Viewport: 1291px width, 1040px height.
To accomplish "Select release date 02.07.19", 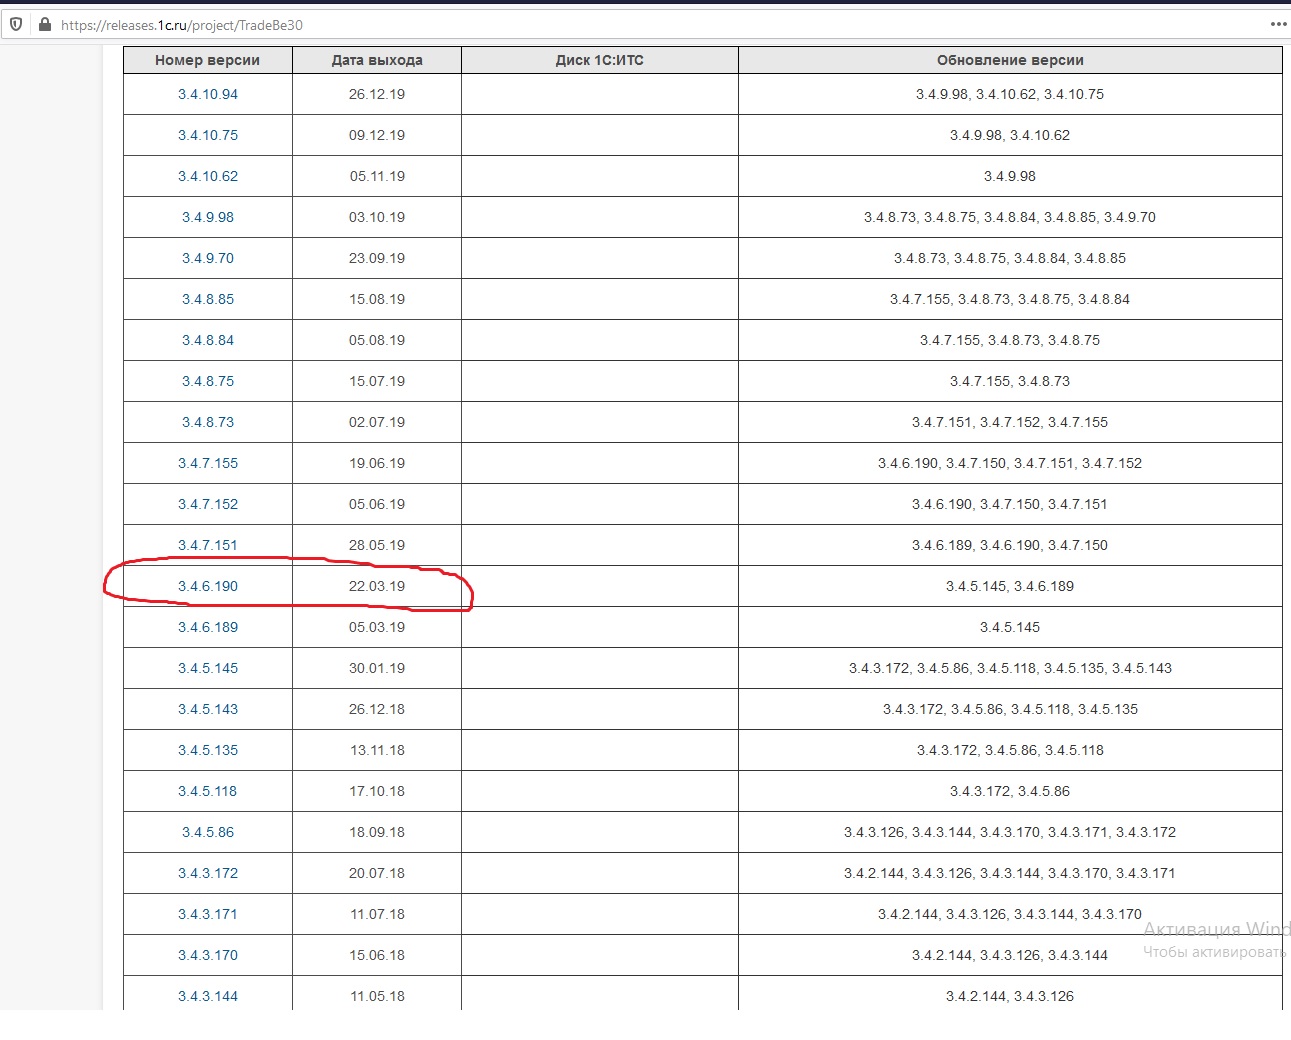I will pyautogui.click(x=377, y=422).
